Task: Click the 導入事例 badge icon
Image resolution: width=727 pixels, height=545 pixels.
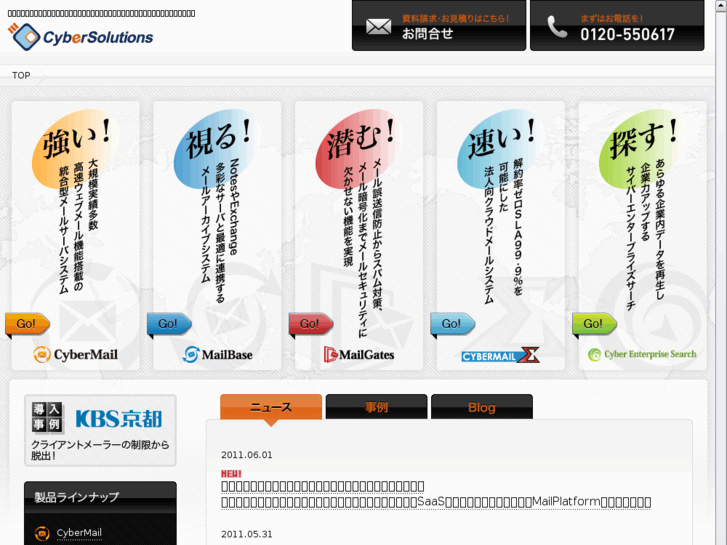Action: click(x=46, y=417)
